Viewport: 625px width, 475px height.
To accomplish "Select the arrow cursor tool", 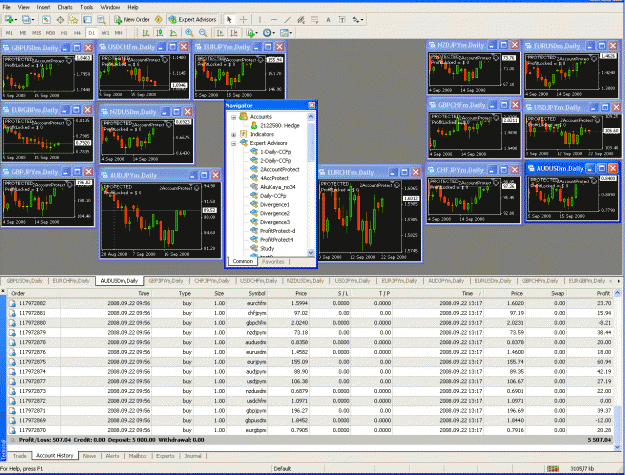I will click(x=229, y=20).
